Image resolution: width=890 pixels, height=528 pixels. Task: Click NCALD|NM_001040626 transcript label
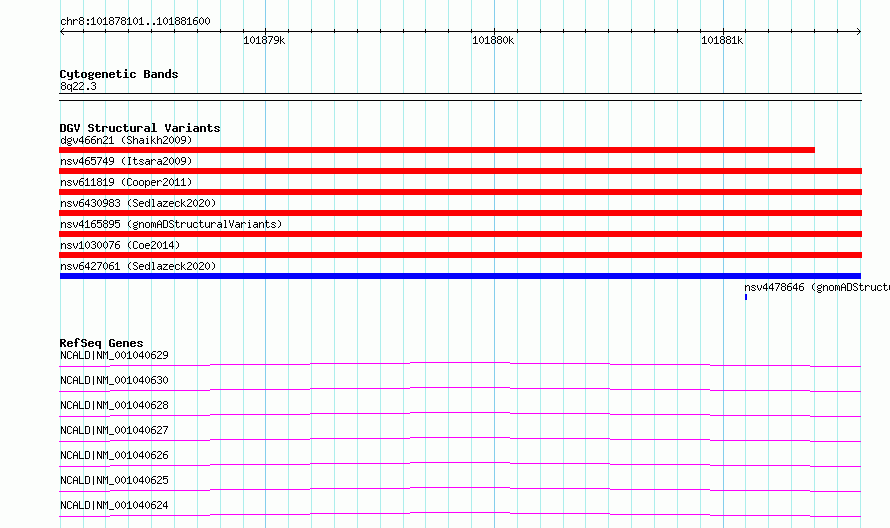point(114,455)
